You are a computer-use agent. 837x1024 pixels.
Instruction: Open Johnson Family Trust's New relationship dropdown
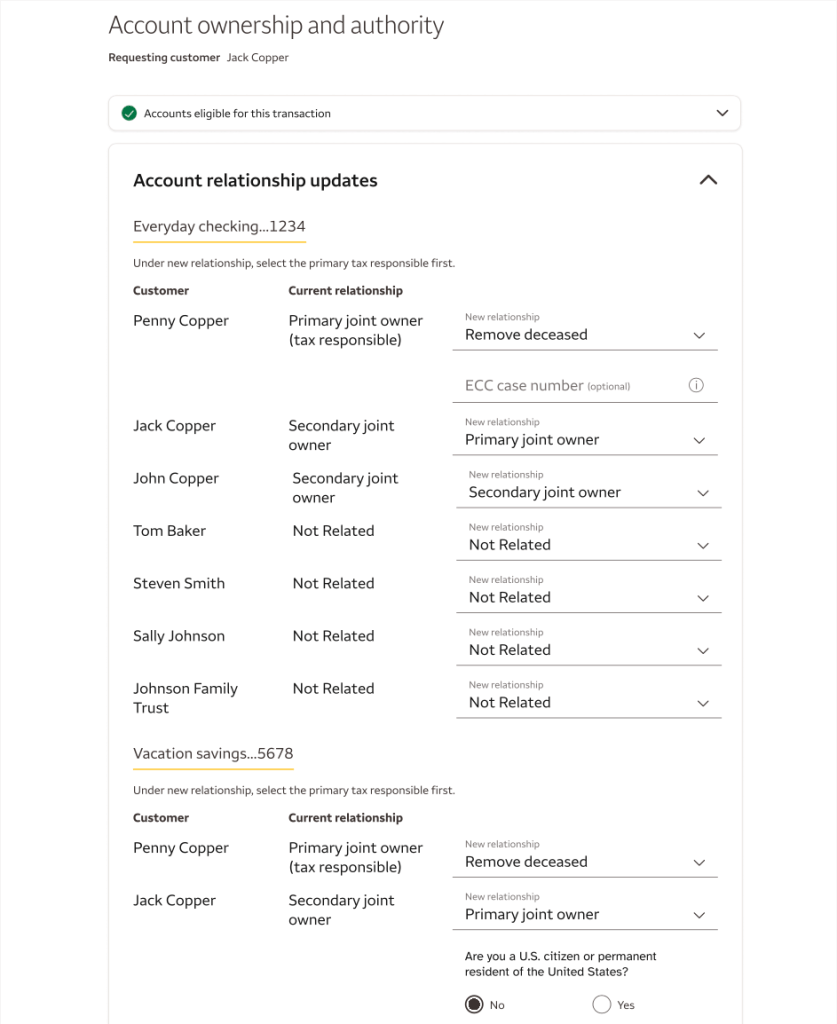coord(588,702)
